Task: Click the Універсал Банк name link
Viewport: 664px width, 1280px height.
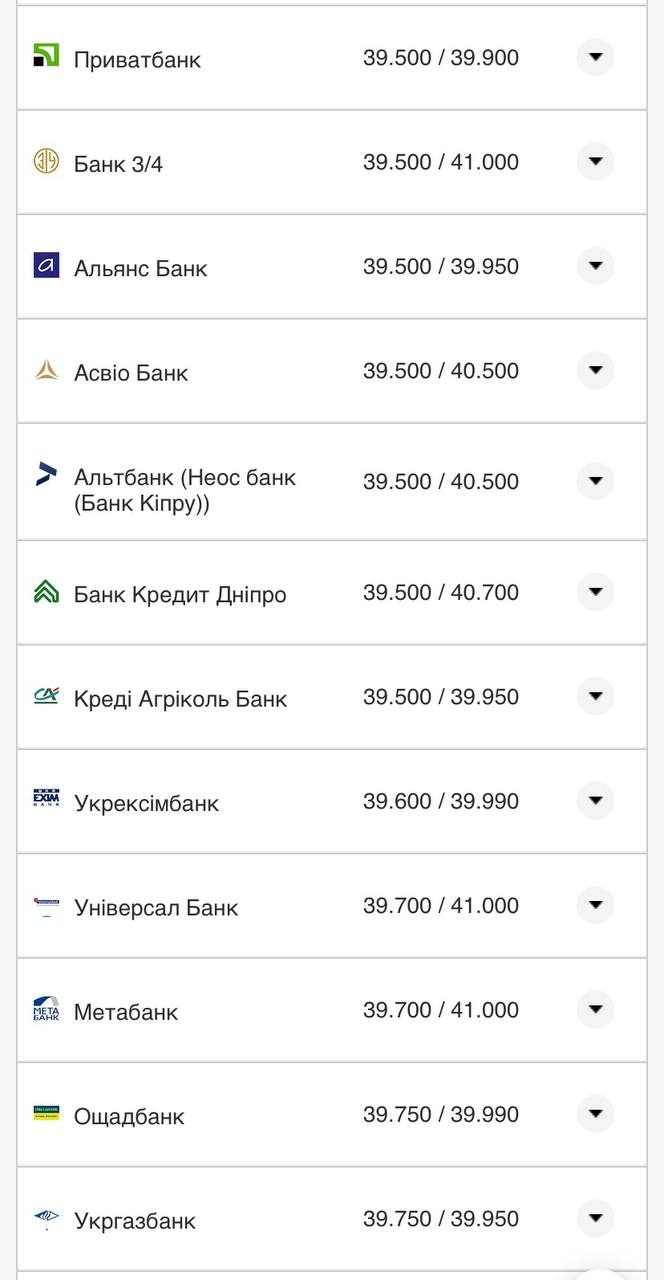Action: 155,907
